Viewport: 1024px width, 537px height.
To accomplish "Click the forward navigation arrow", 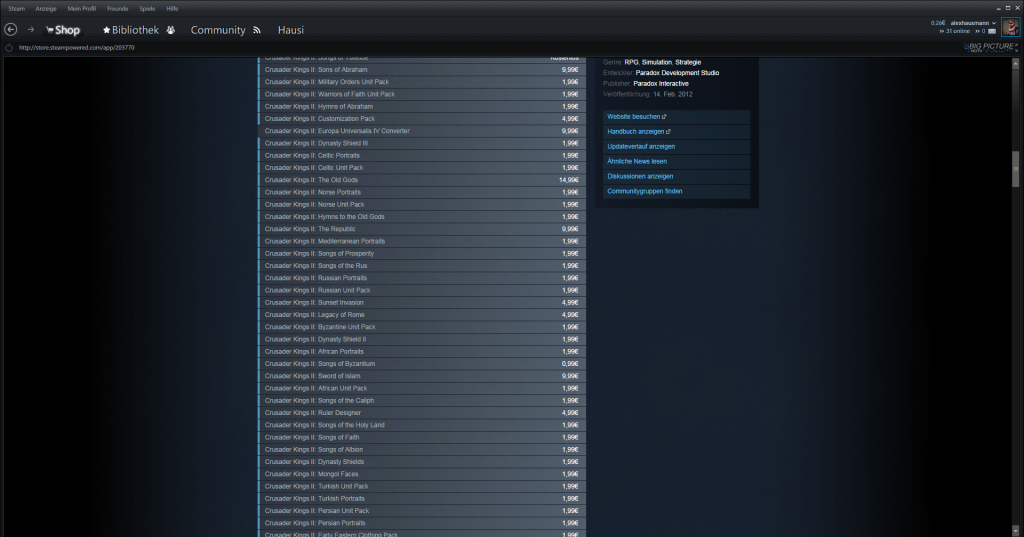I will pyautogui.click(x=31, y=30).
